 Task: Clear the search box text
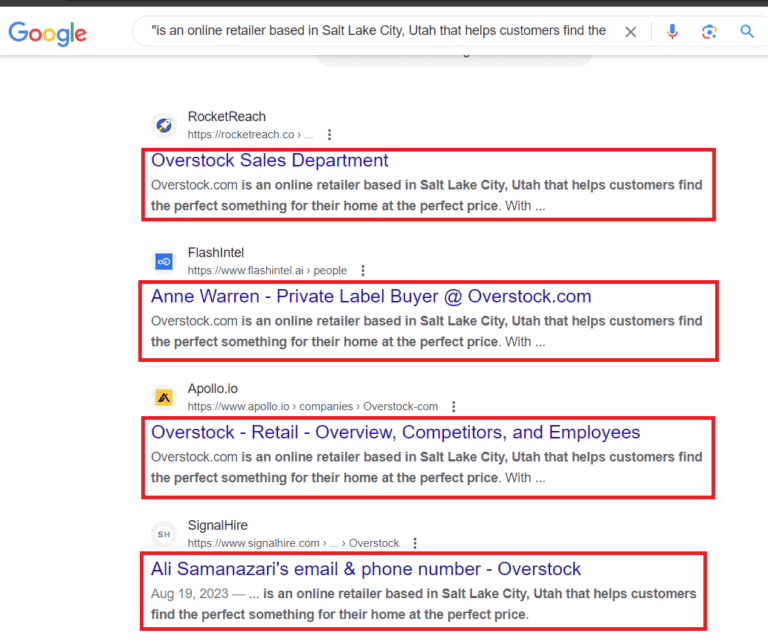[630, 32]
